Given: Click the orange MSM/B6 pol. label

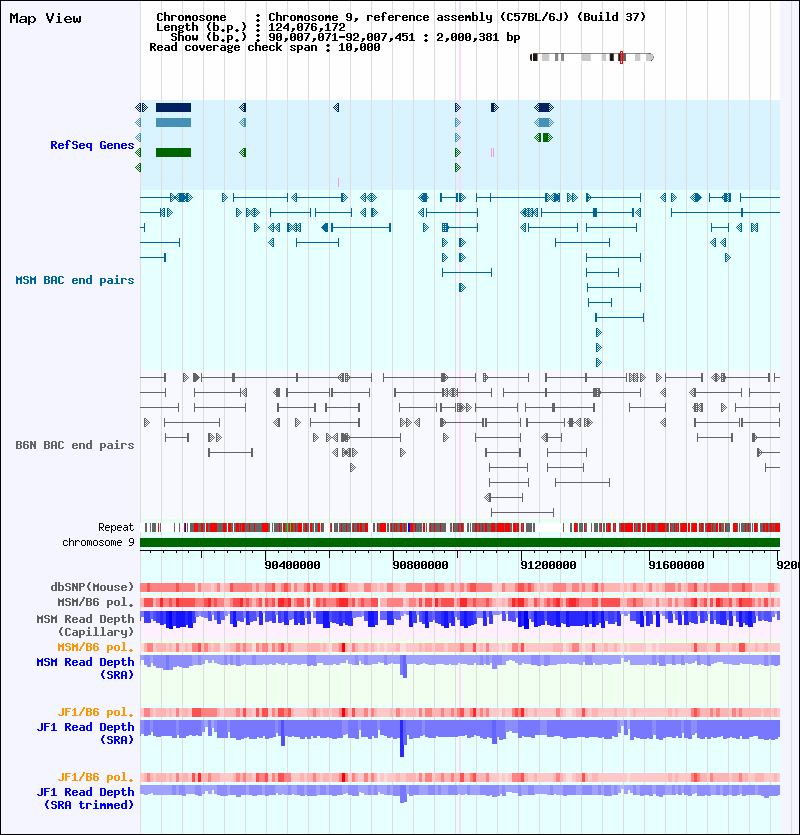Looking at the screenshot, I should pos(96,648).
